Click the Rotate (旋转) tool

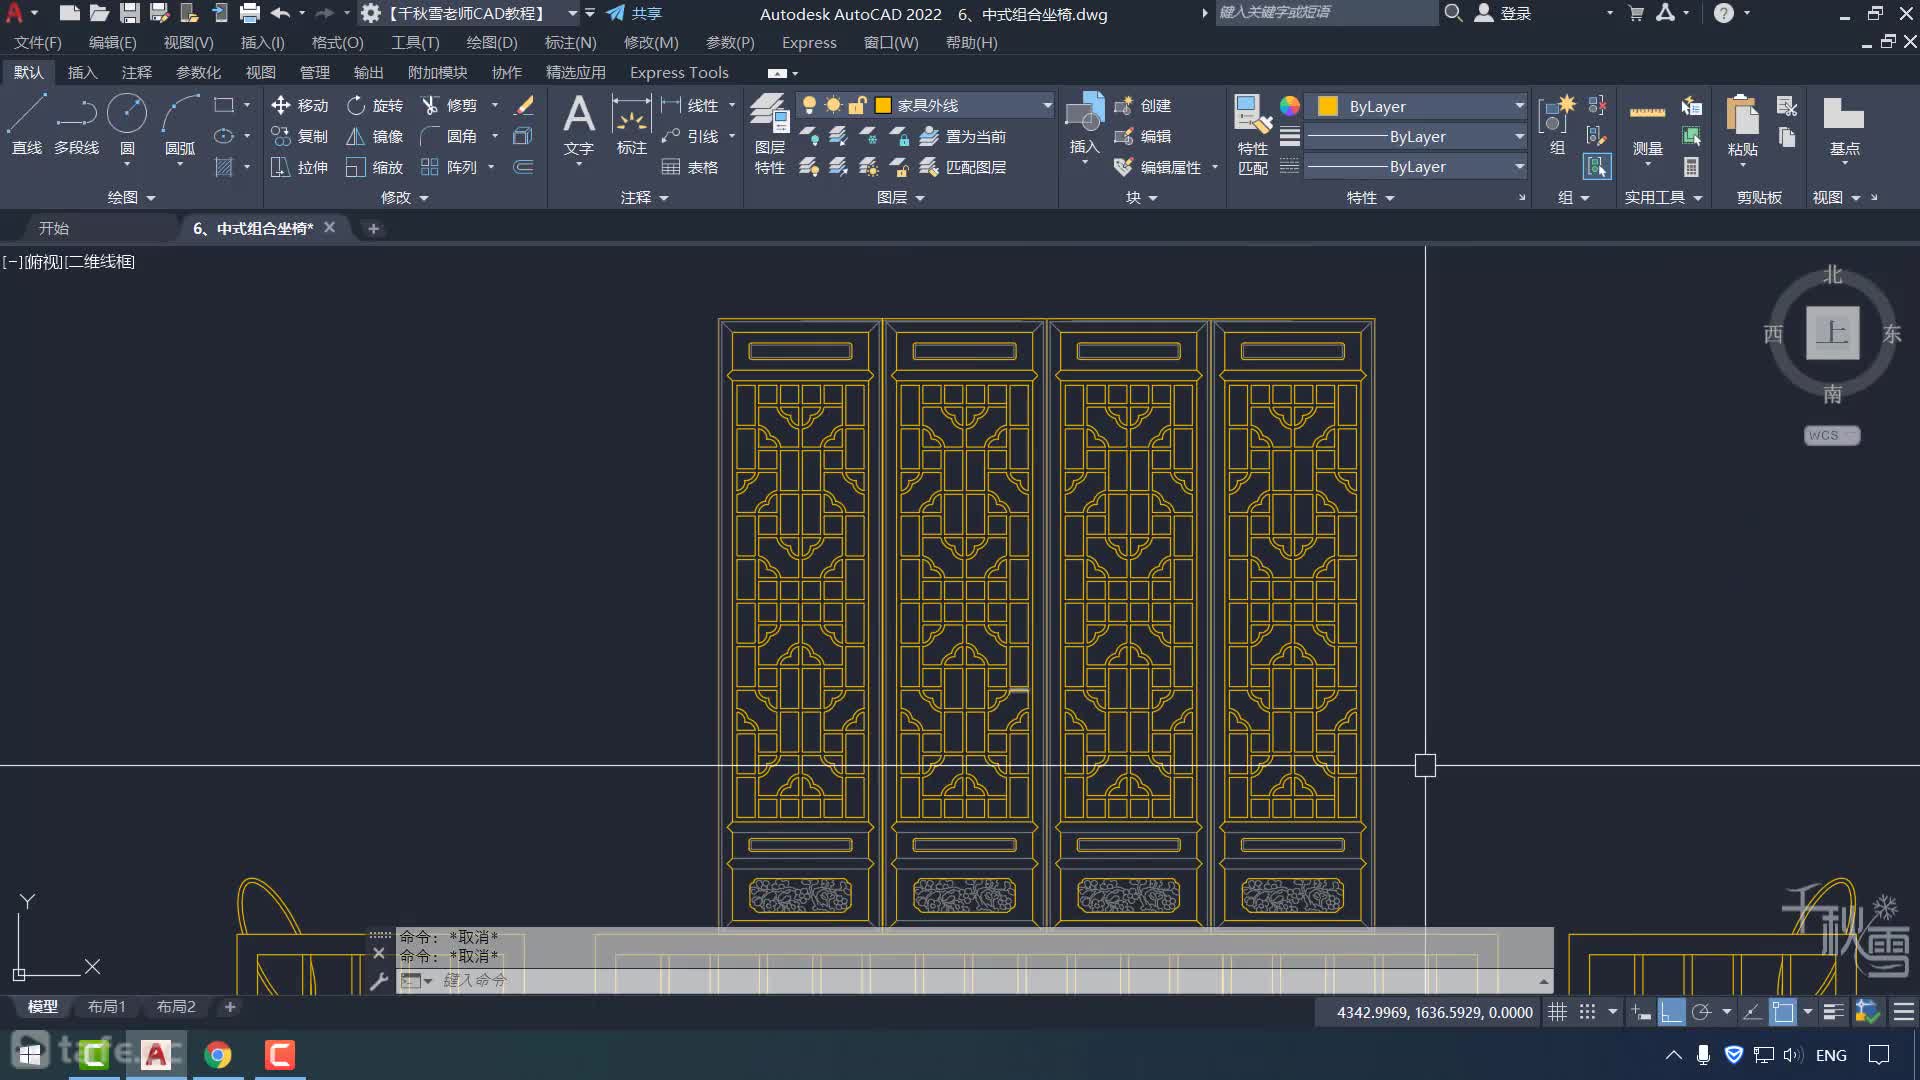(x=375, y=105)
